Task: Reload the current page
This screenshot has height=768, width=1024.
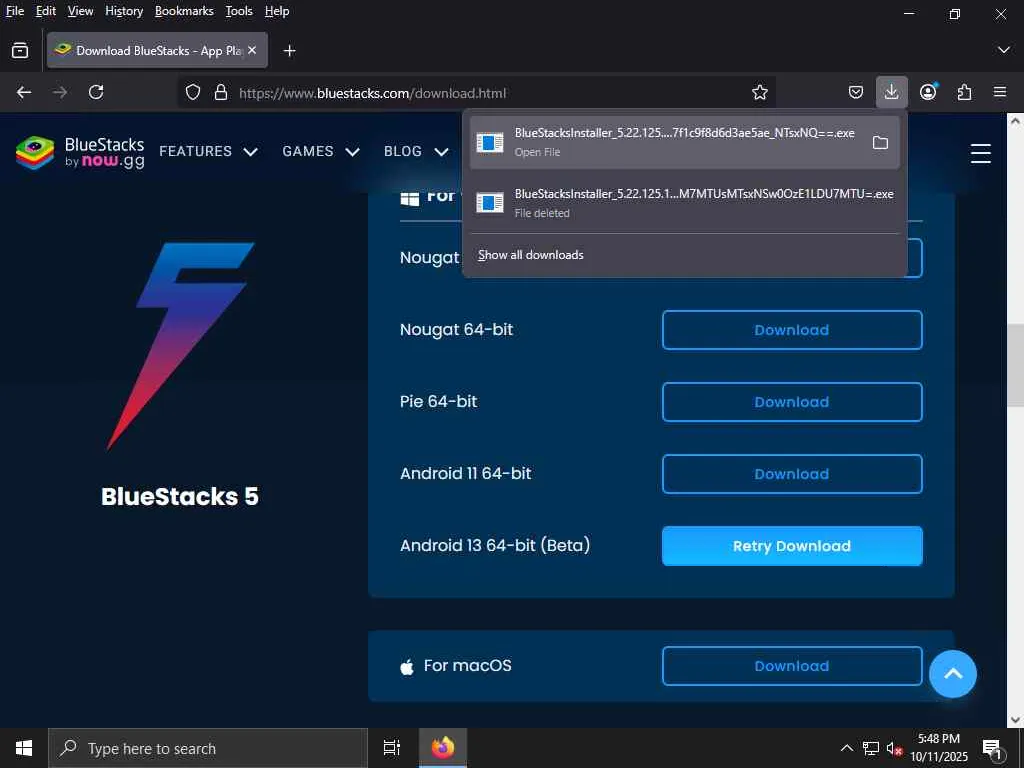Action: point(96,92)
